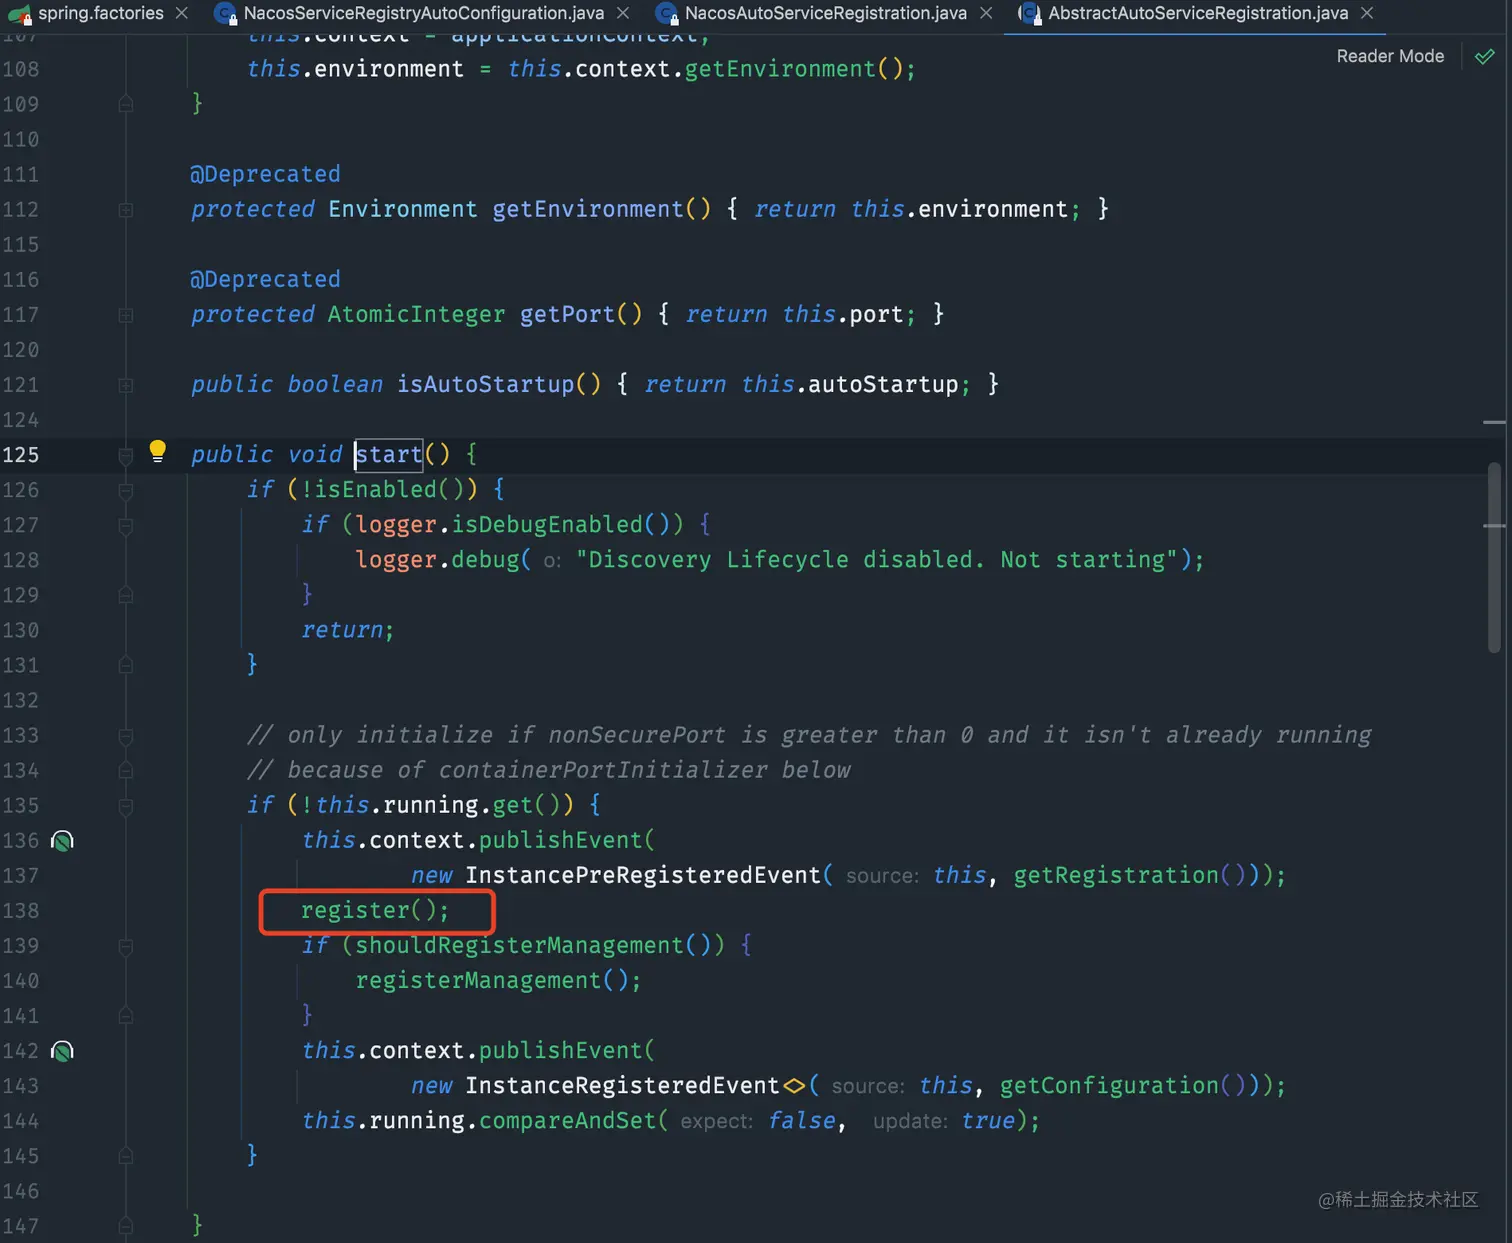Expand folded getEnvironment method at line 112
1512x1243 pixels.
pyautogui.click(x=125, y=210)
